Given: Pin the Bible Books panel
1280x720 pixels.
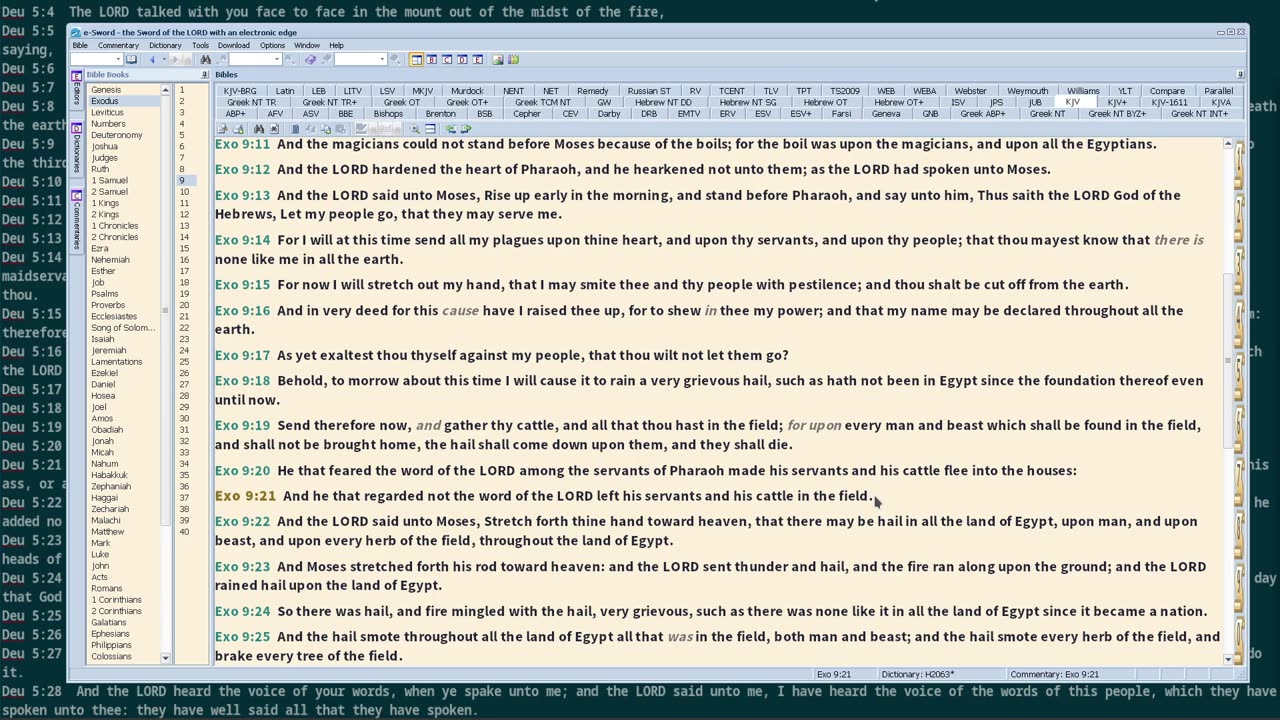Looking at the screenshot, I should (204, 75).
